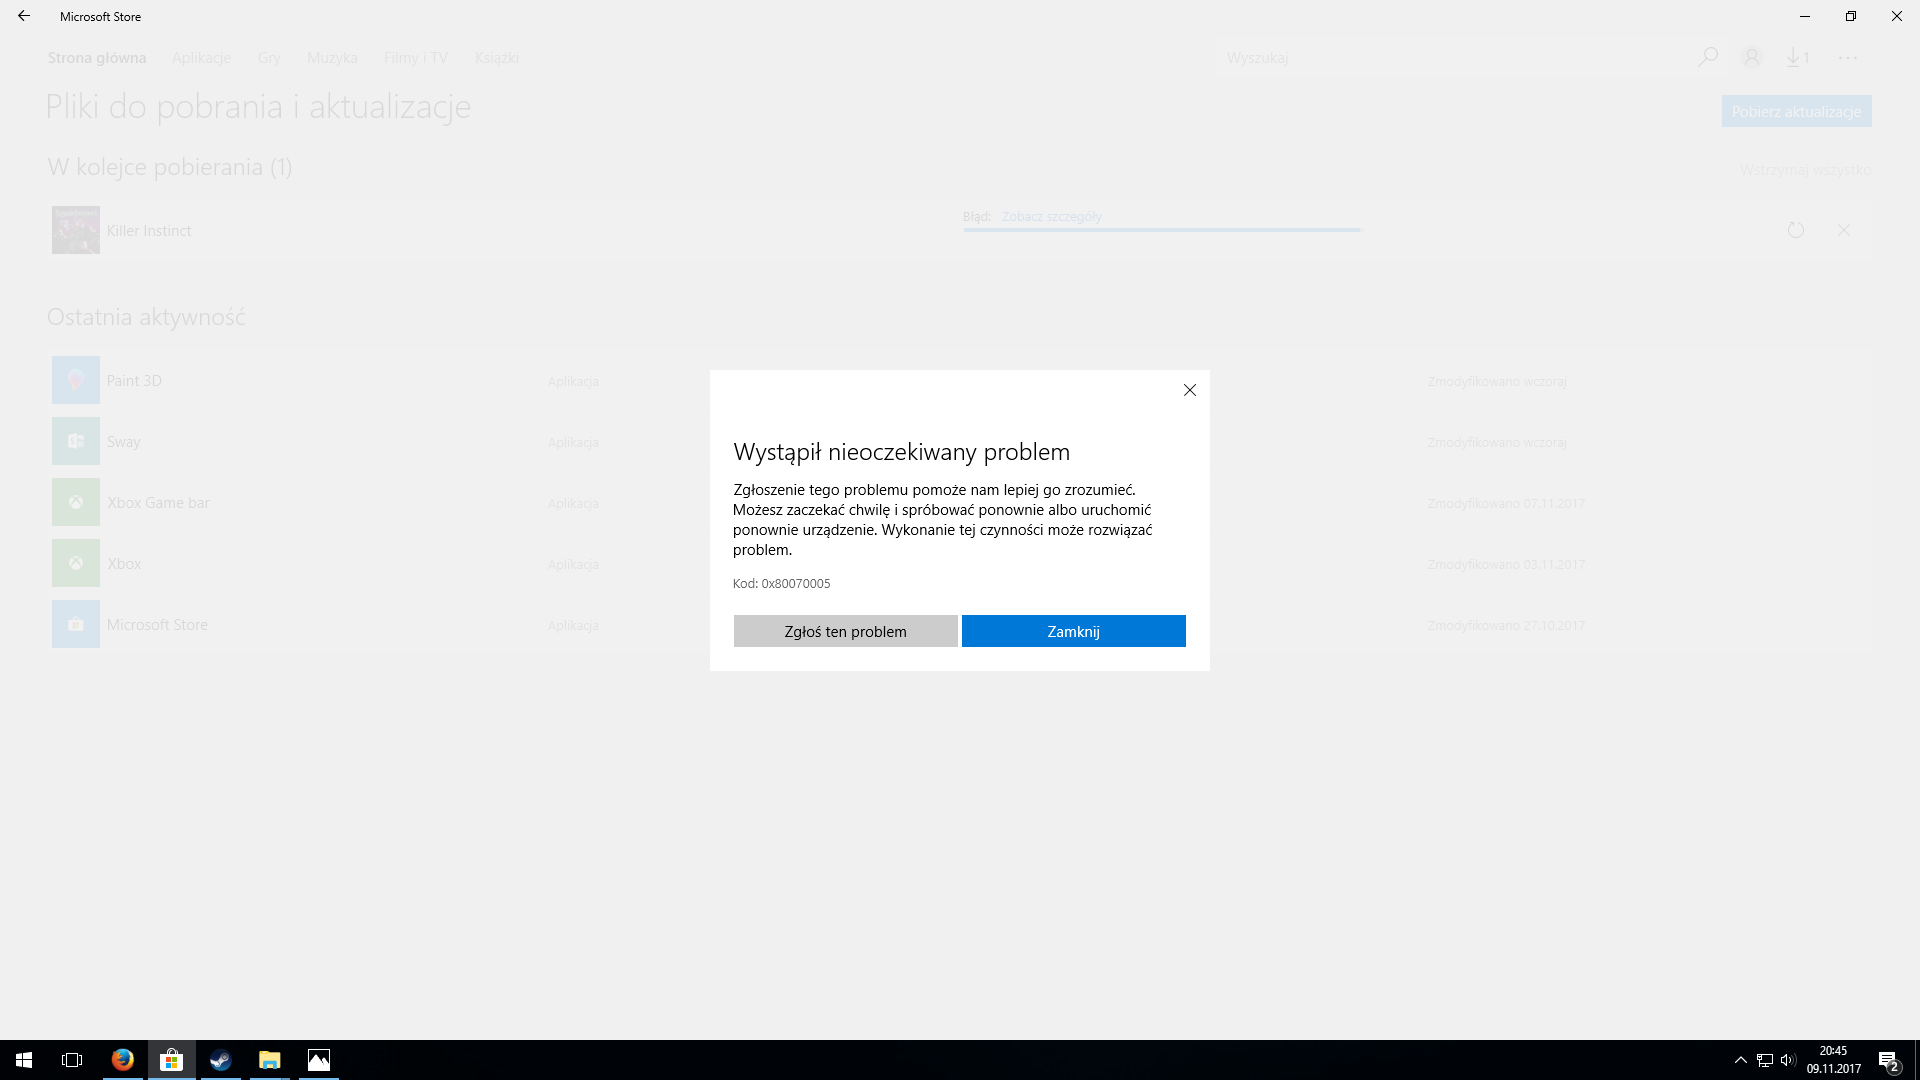Image resolution: width=1920 pixels, height=1080 pixels.
Task: Open the three-dots more menu
Action: (1847, 57)
